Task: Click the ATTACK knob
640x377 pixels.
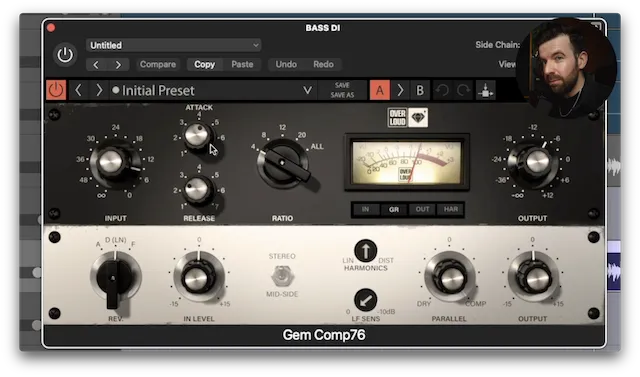Action: pos(197,135)
